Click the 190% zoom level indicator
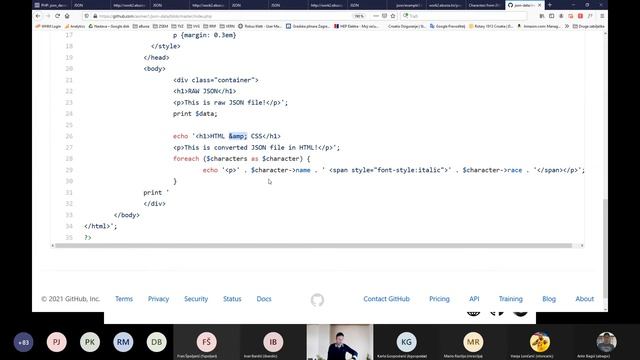The height and width of the screenshot is (360, 640). click(359, 16)
